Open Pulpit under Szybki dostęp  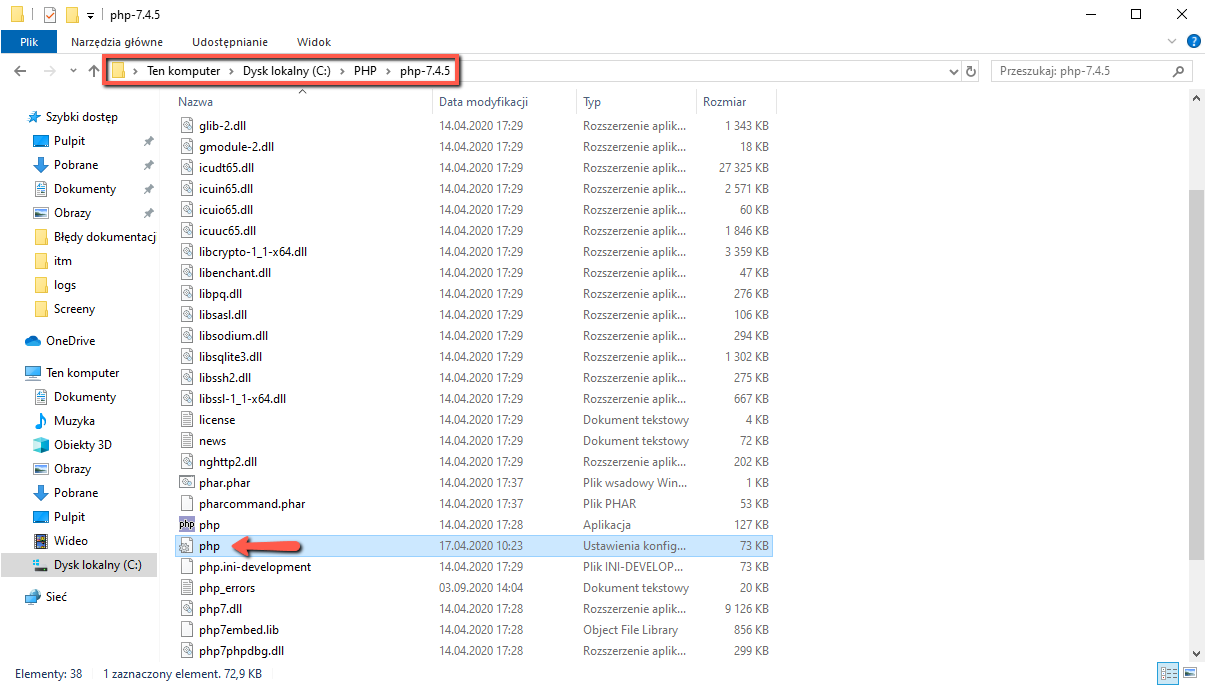[x=69, y=141]
